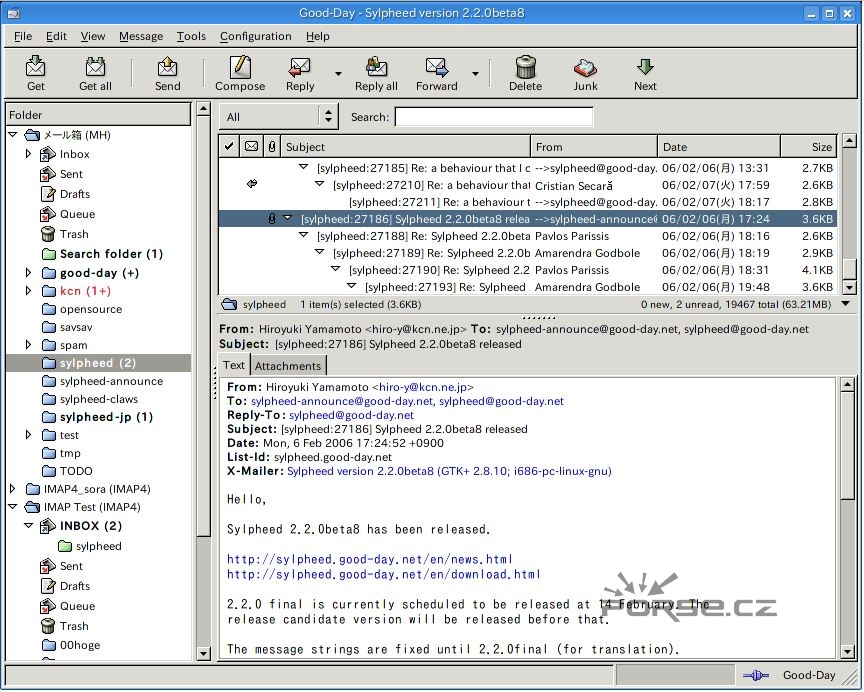Open Reply options dropdown arrow
864x692 pixels.
coord(338,73)
